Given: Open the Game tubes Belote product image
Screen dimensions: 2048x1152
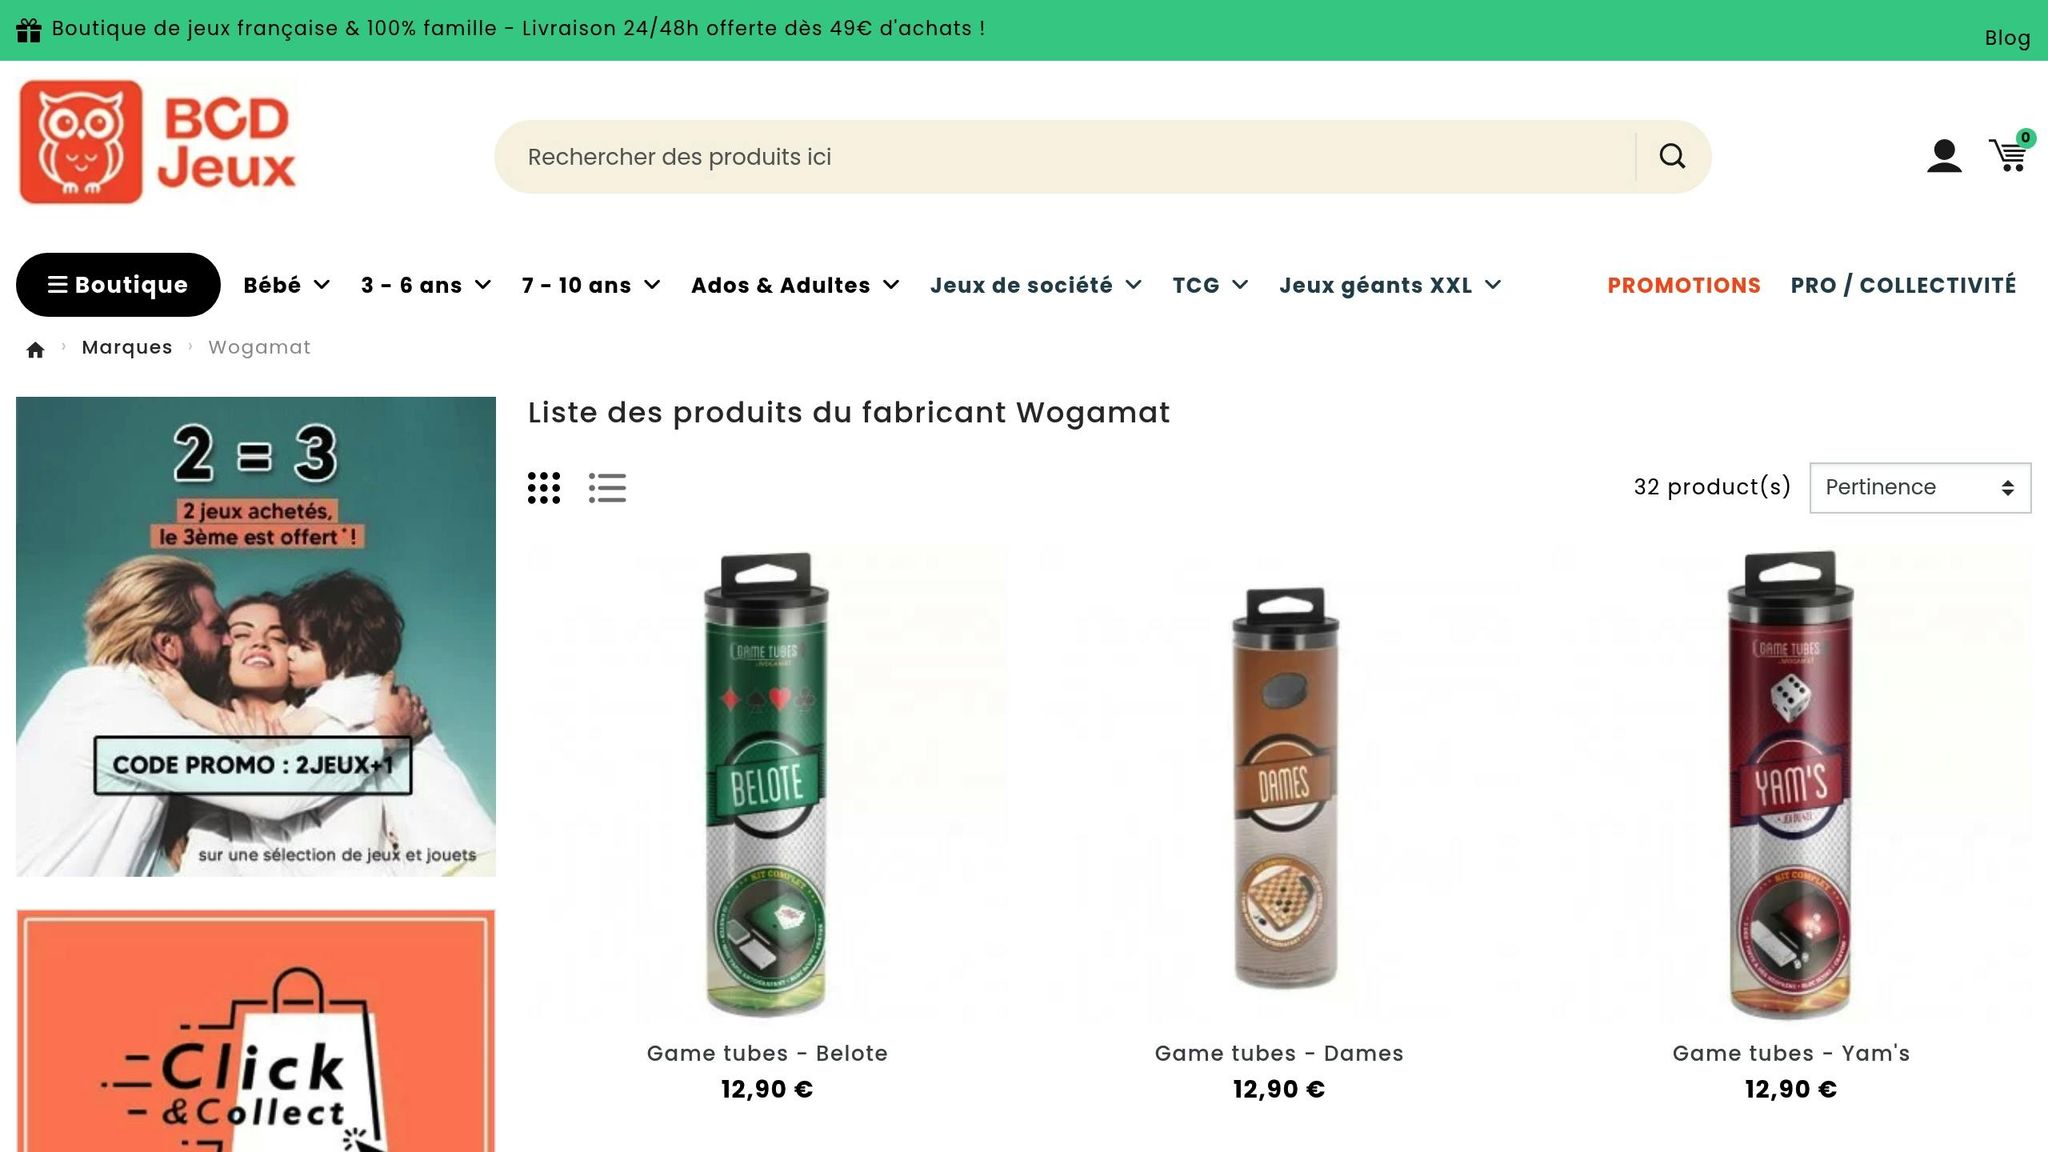Looking at the screenshot, I should [767, 784].
